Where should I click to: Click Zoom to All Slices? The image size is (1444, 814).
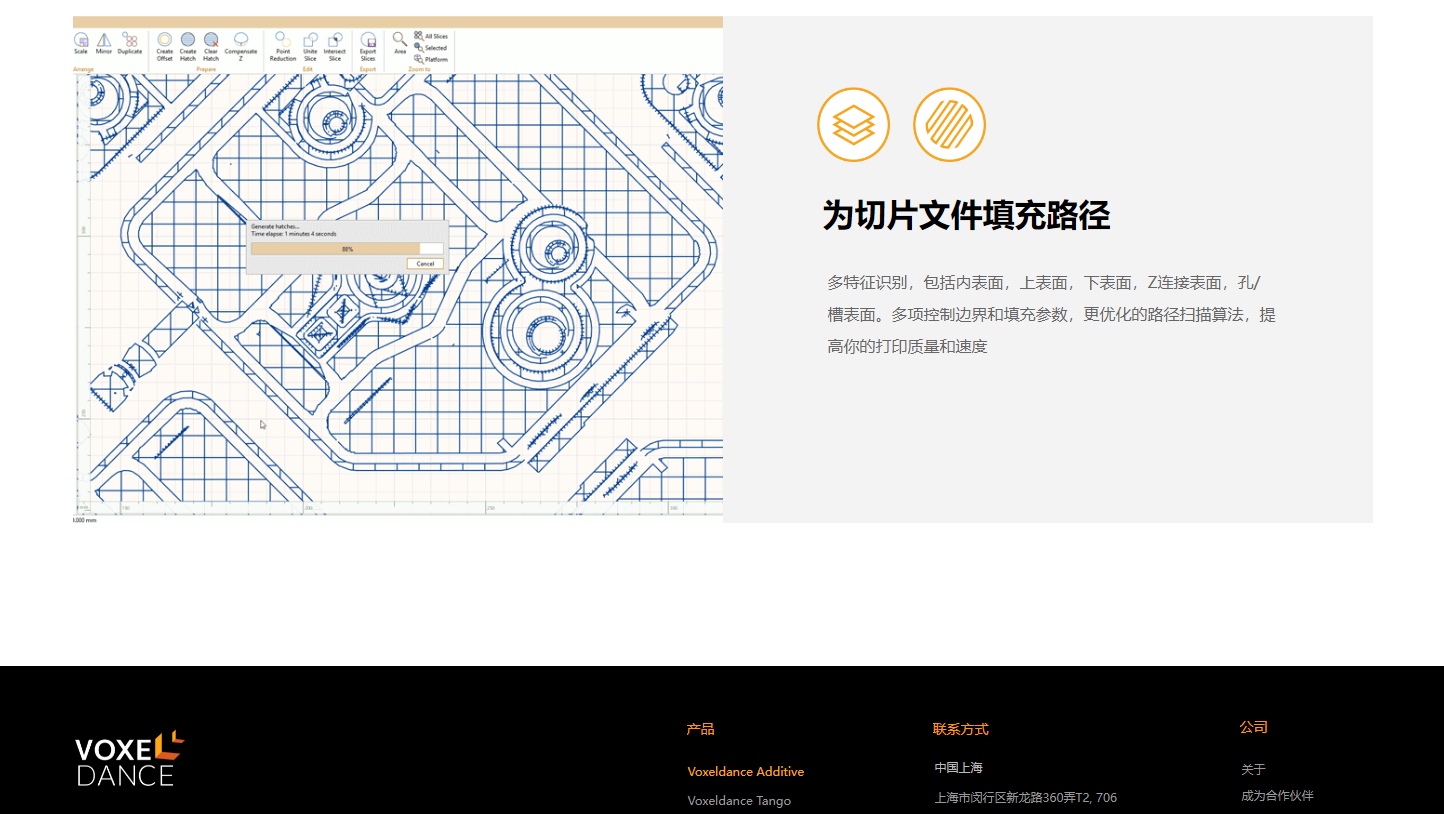432,36
